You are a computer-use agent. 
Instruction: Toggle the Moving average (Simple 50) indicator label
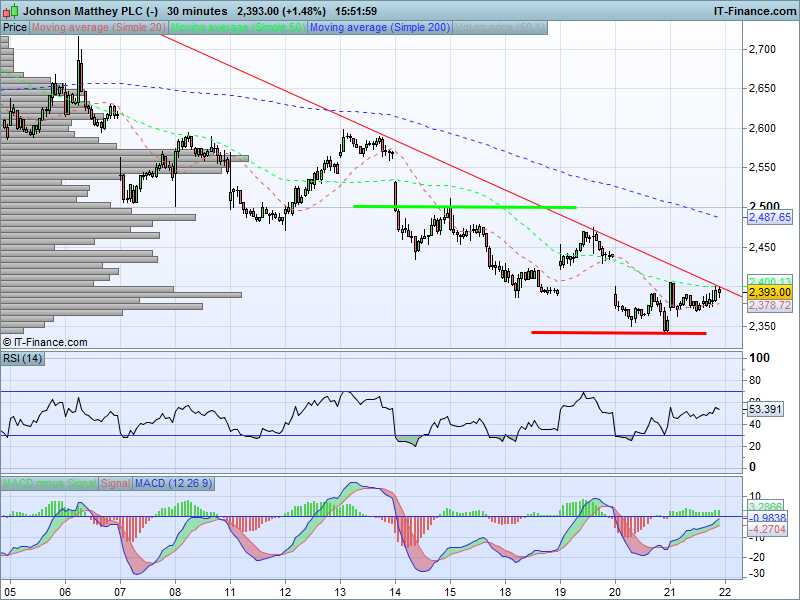tap(238, 28)
